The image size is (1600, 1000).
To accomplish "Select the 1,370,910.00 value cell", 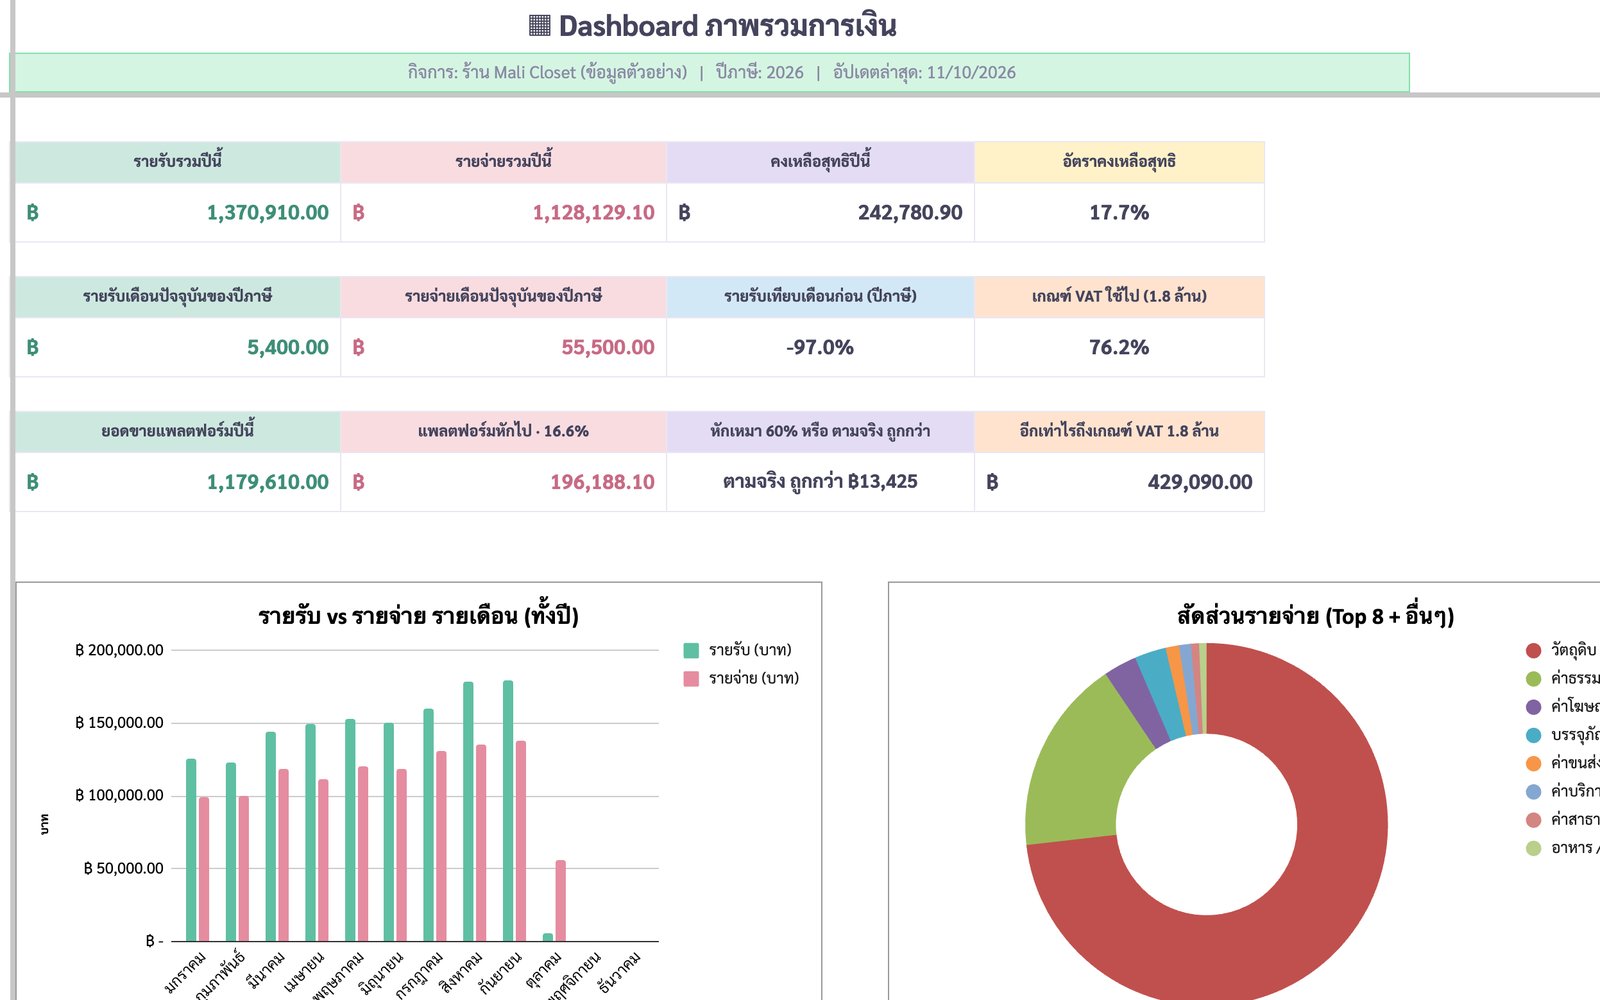I will 177,212.
